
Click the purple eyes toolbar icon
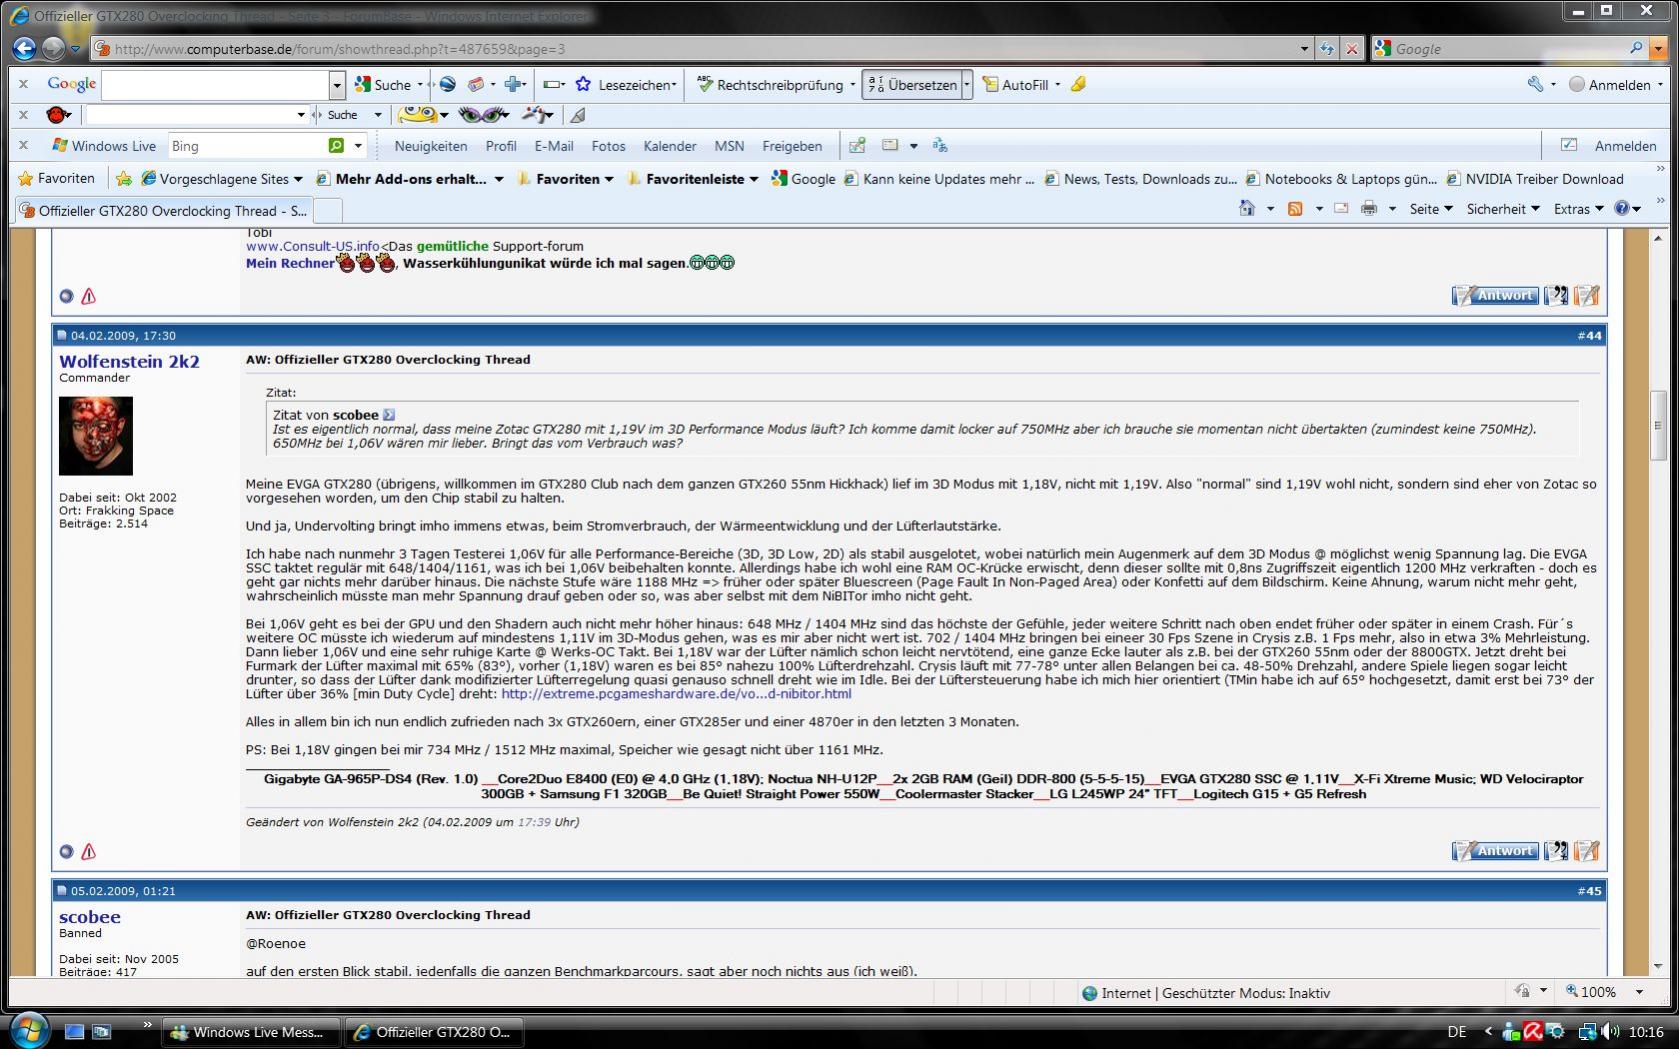pos(483,115)
